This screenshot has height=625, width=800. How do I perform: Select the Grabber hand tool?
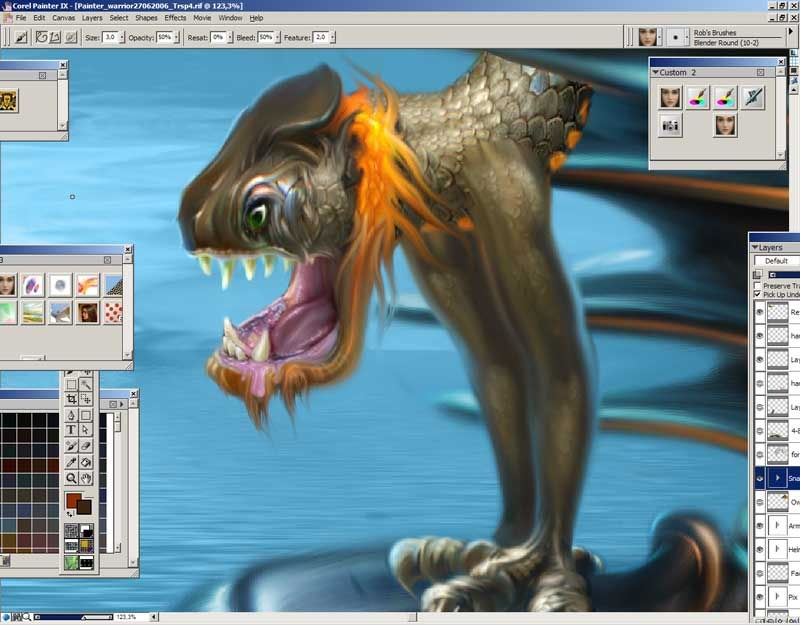(x=87, y=479)
